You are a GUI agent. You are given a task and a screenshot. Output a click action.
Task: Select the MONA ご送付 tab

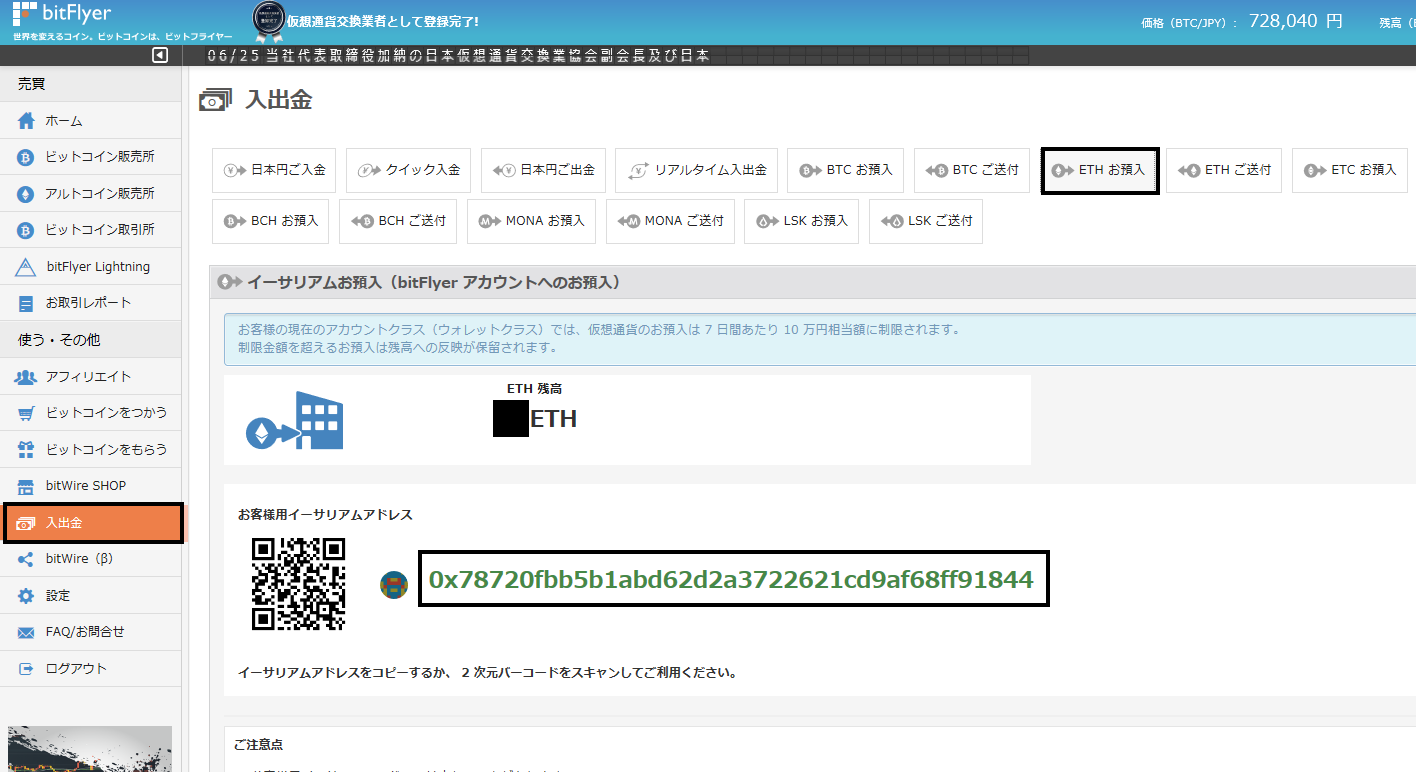click(669, 221)
